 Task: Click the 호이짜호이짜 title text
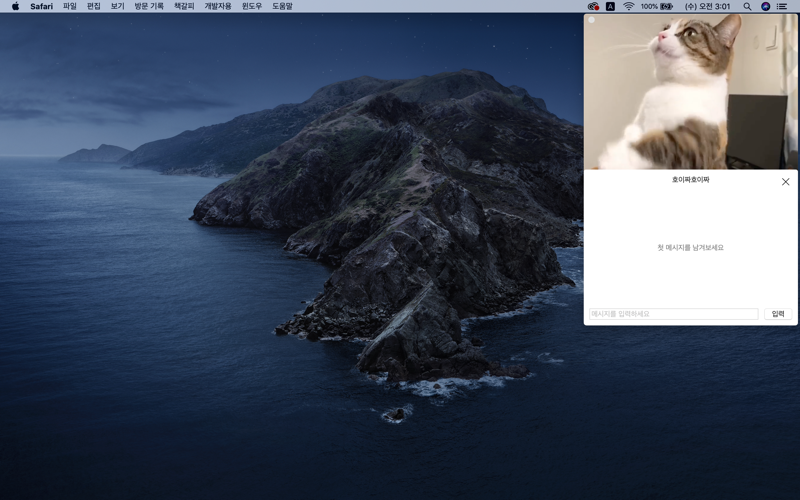(x=690, y=180)
